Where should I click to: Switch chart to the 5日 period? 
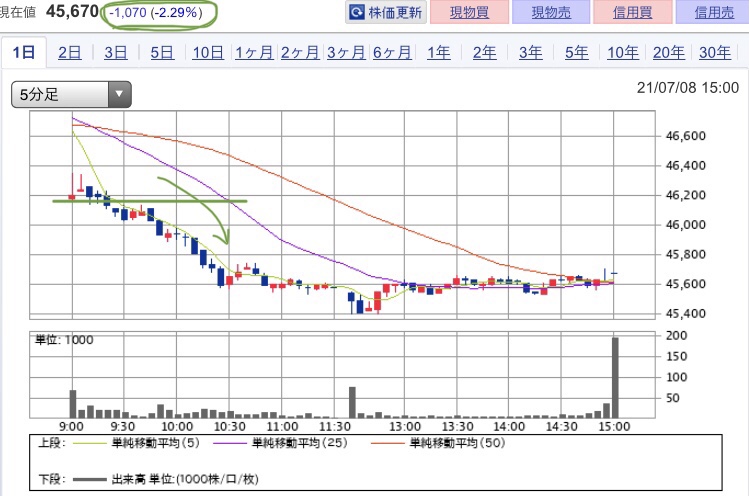click(162, 52)
